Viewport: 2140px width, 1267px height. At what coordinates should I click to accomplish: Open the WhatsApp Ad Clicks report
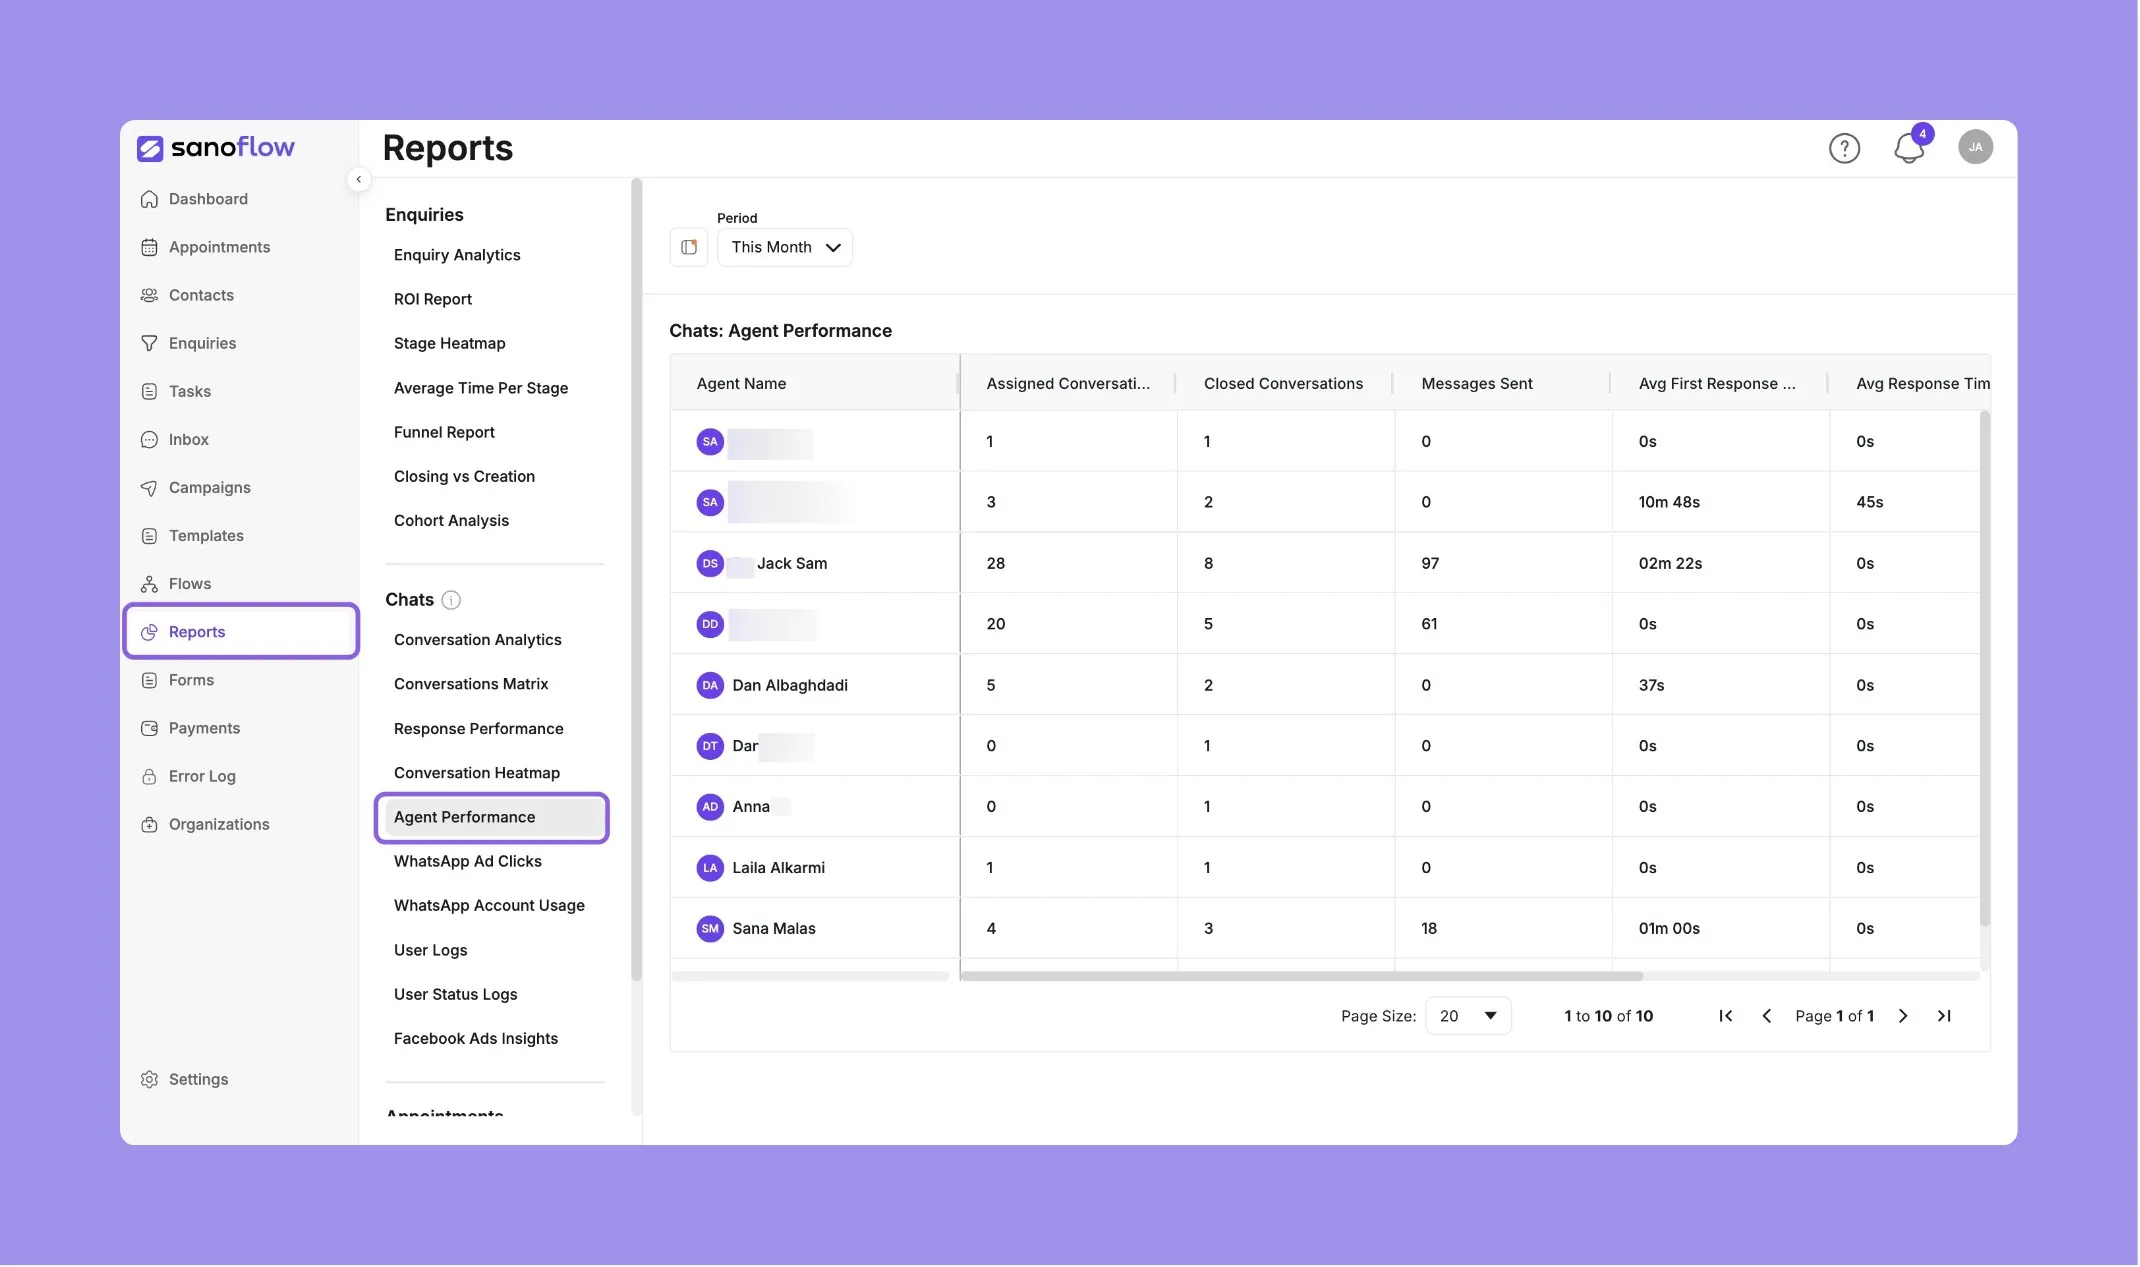click(x=468, y=861)
